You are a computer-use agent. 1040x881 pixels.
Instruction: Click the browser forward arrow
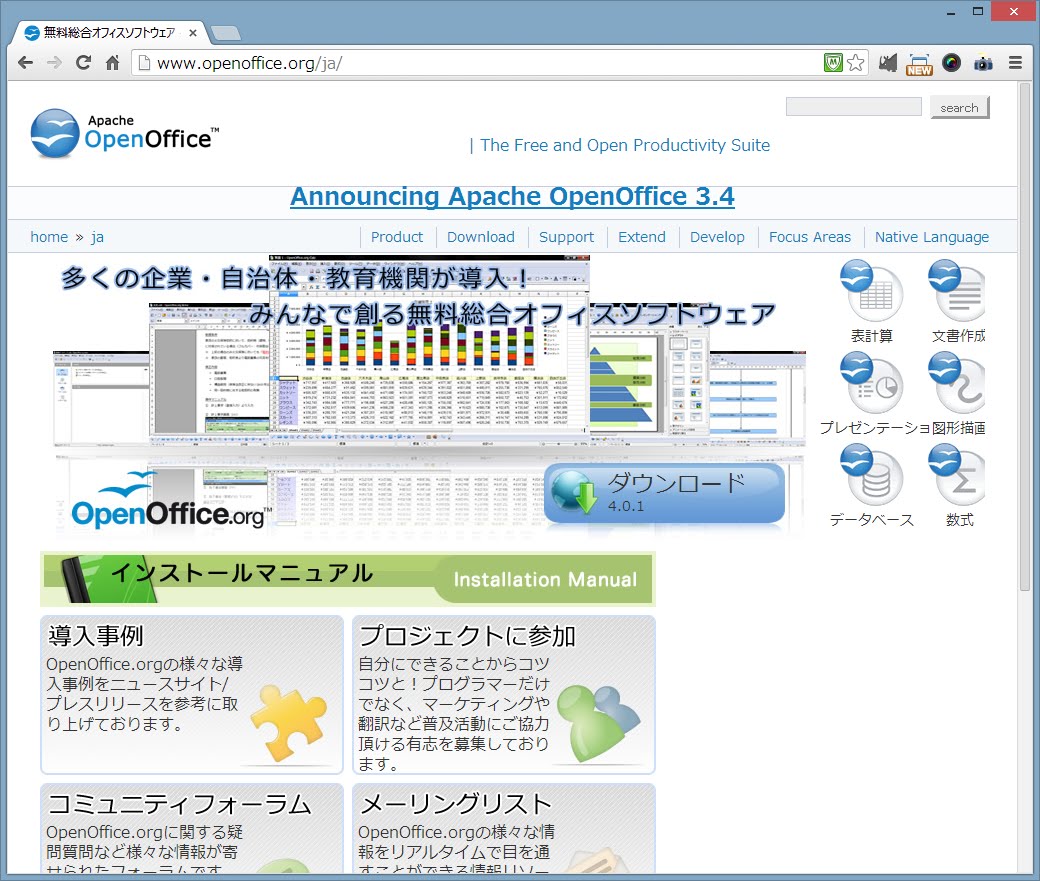[54, 63]
